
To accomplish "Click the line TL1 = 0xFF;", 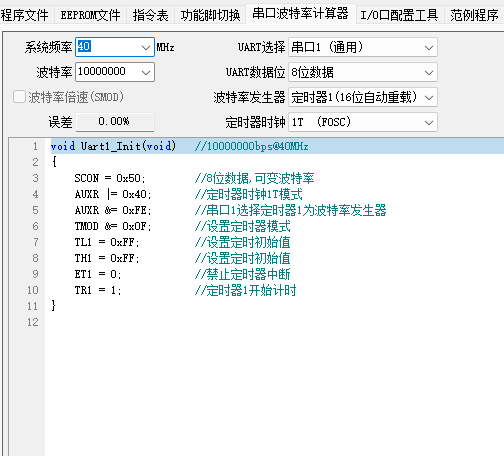I will (x=107, y=242).
